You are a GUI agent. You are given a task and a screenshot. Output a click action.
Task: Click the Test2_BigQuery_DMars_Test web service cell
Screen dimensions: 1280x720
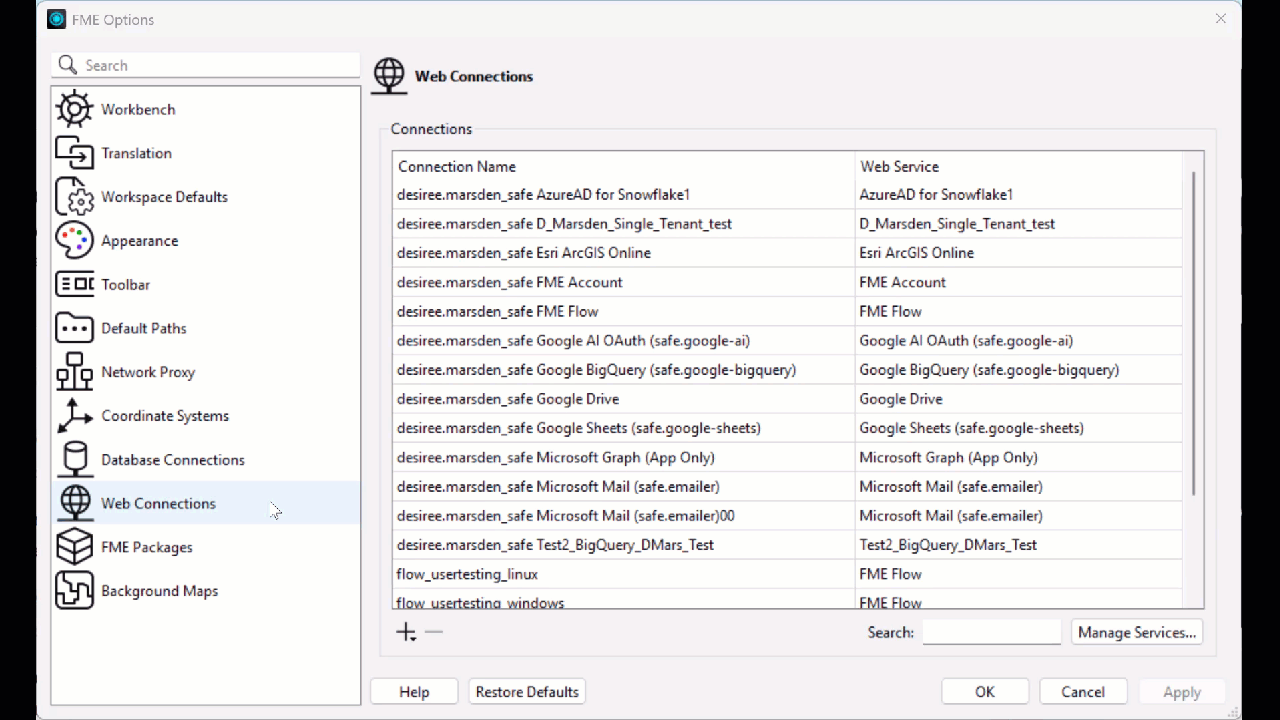tap(1018, 545)
